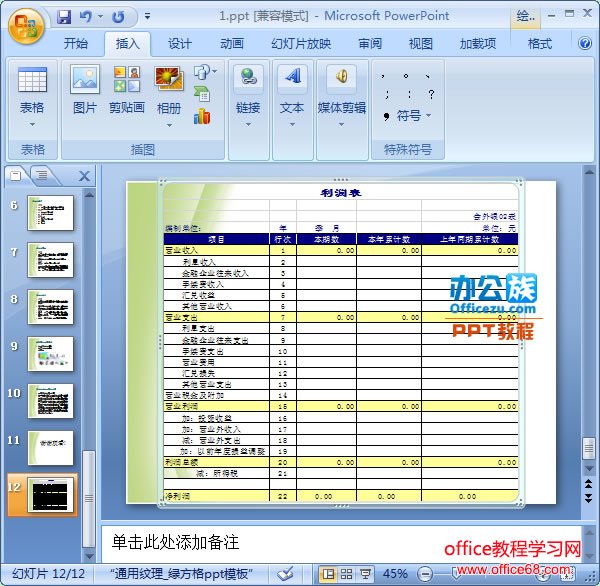600x586 pixels.
Task: Insert SmartArt graphic icon
Action: click(202, 94)
